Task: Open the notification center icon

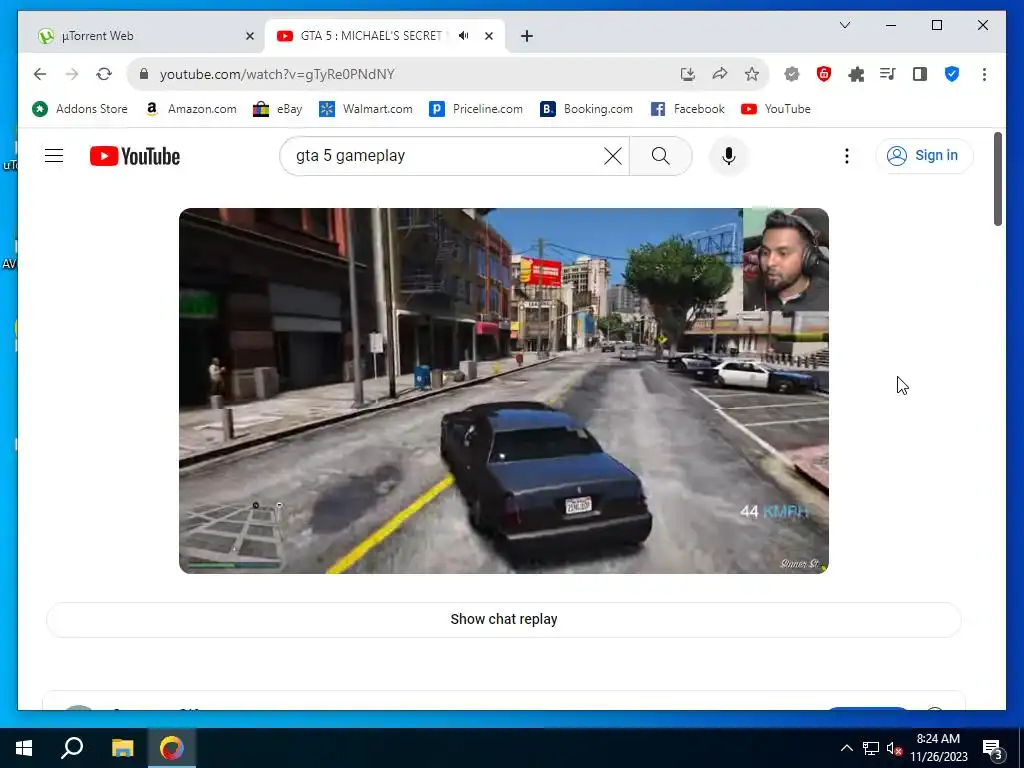Action: click(992, 750)
